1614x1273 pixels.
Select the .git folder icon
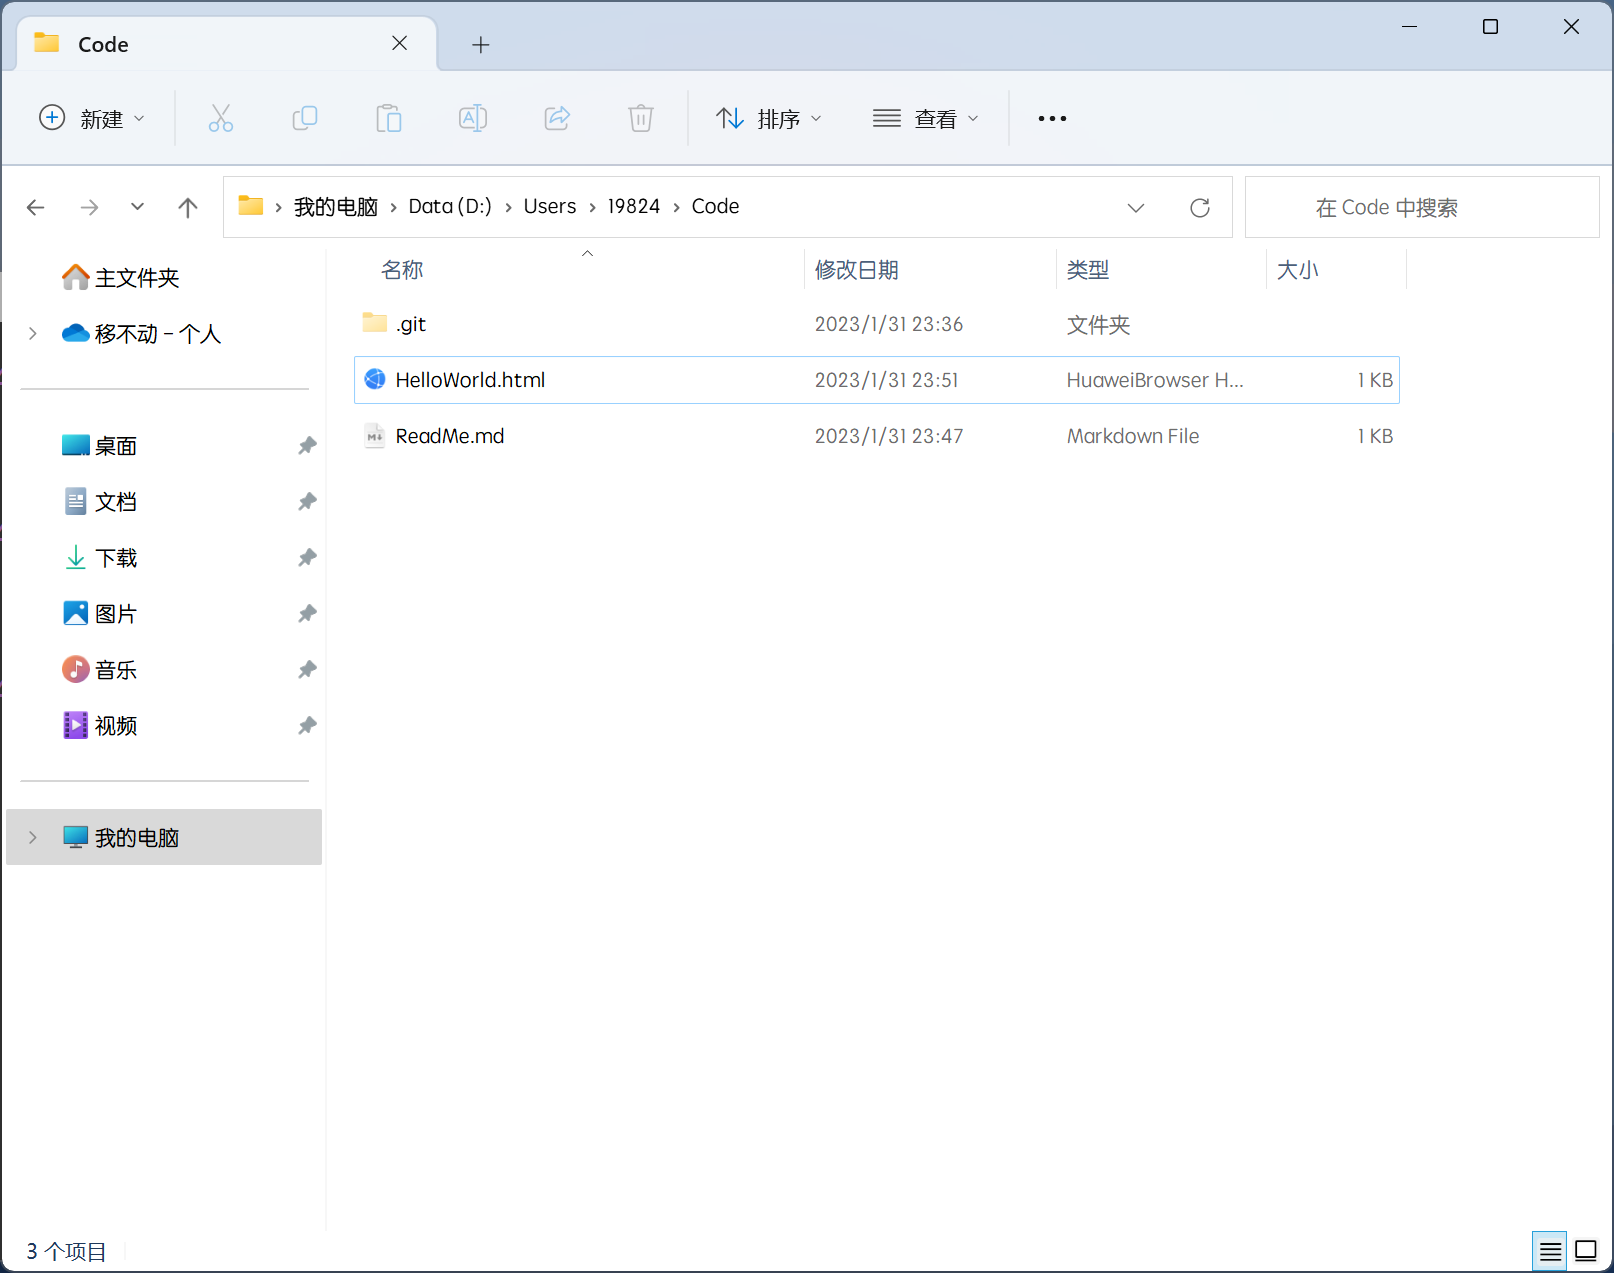pos(375,323)
